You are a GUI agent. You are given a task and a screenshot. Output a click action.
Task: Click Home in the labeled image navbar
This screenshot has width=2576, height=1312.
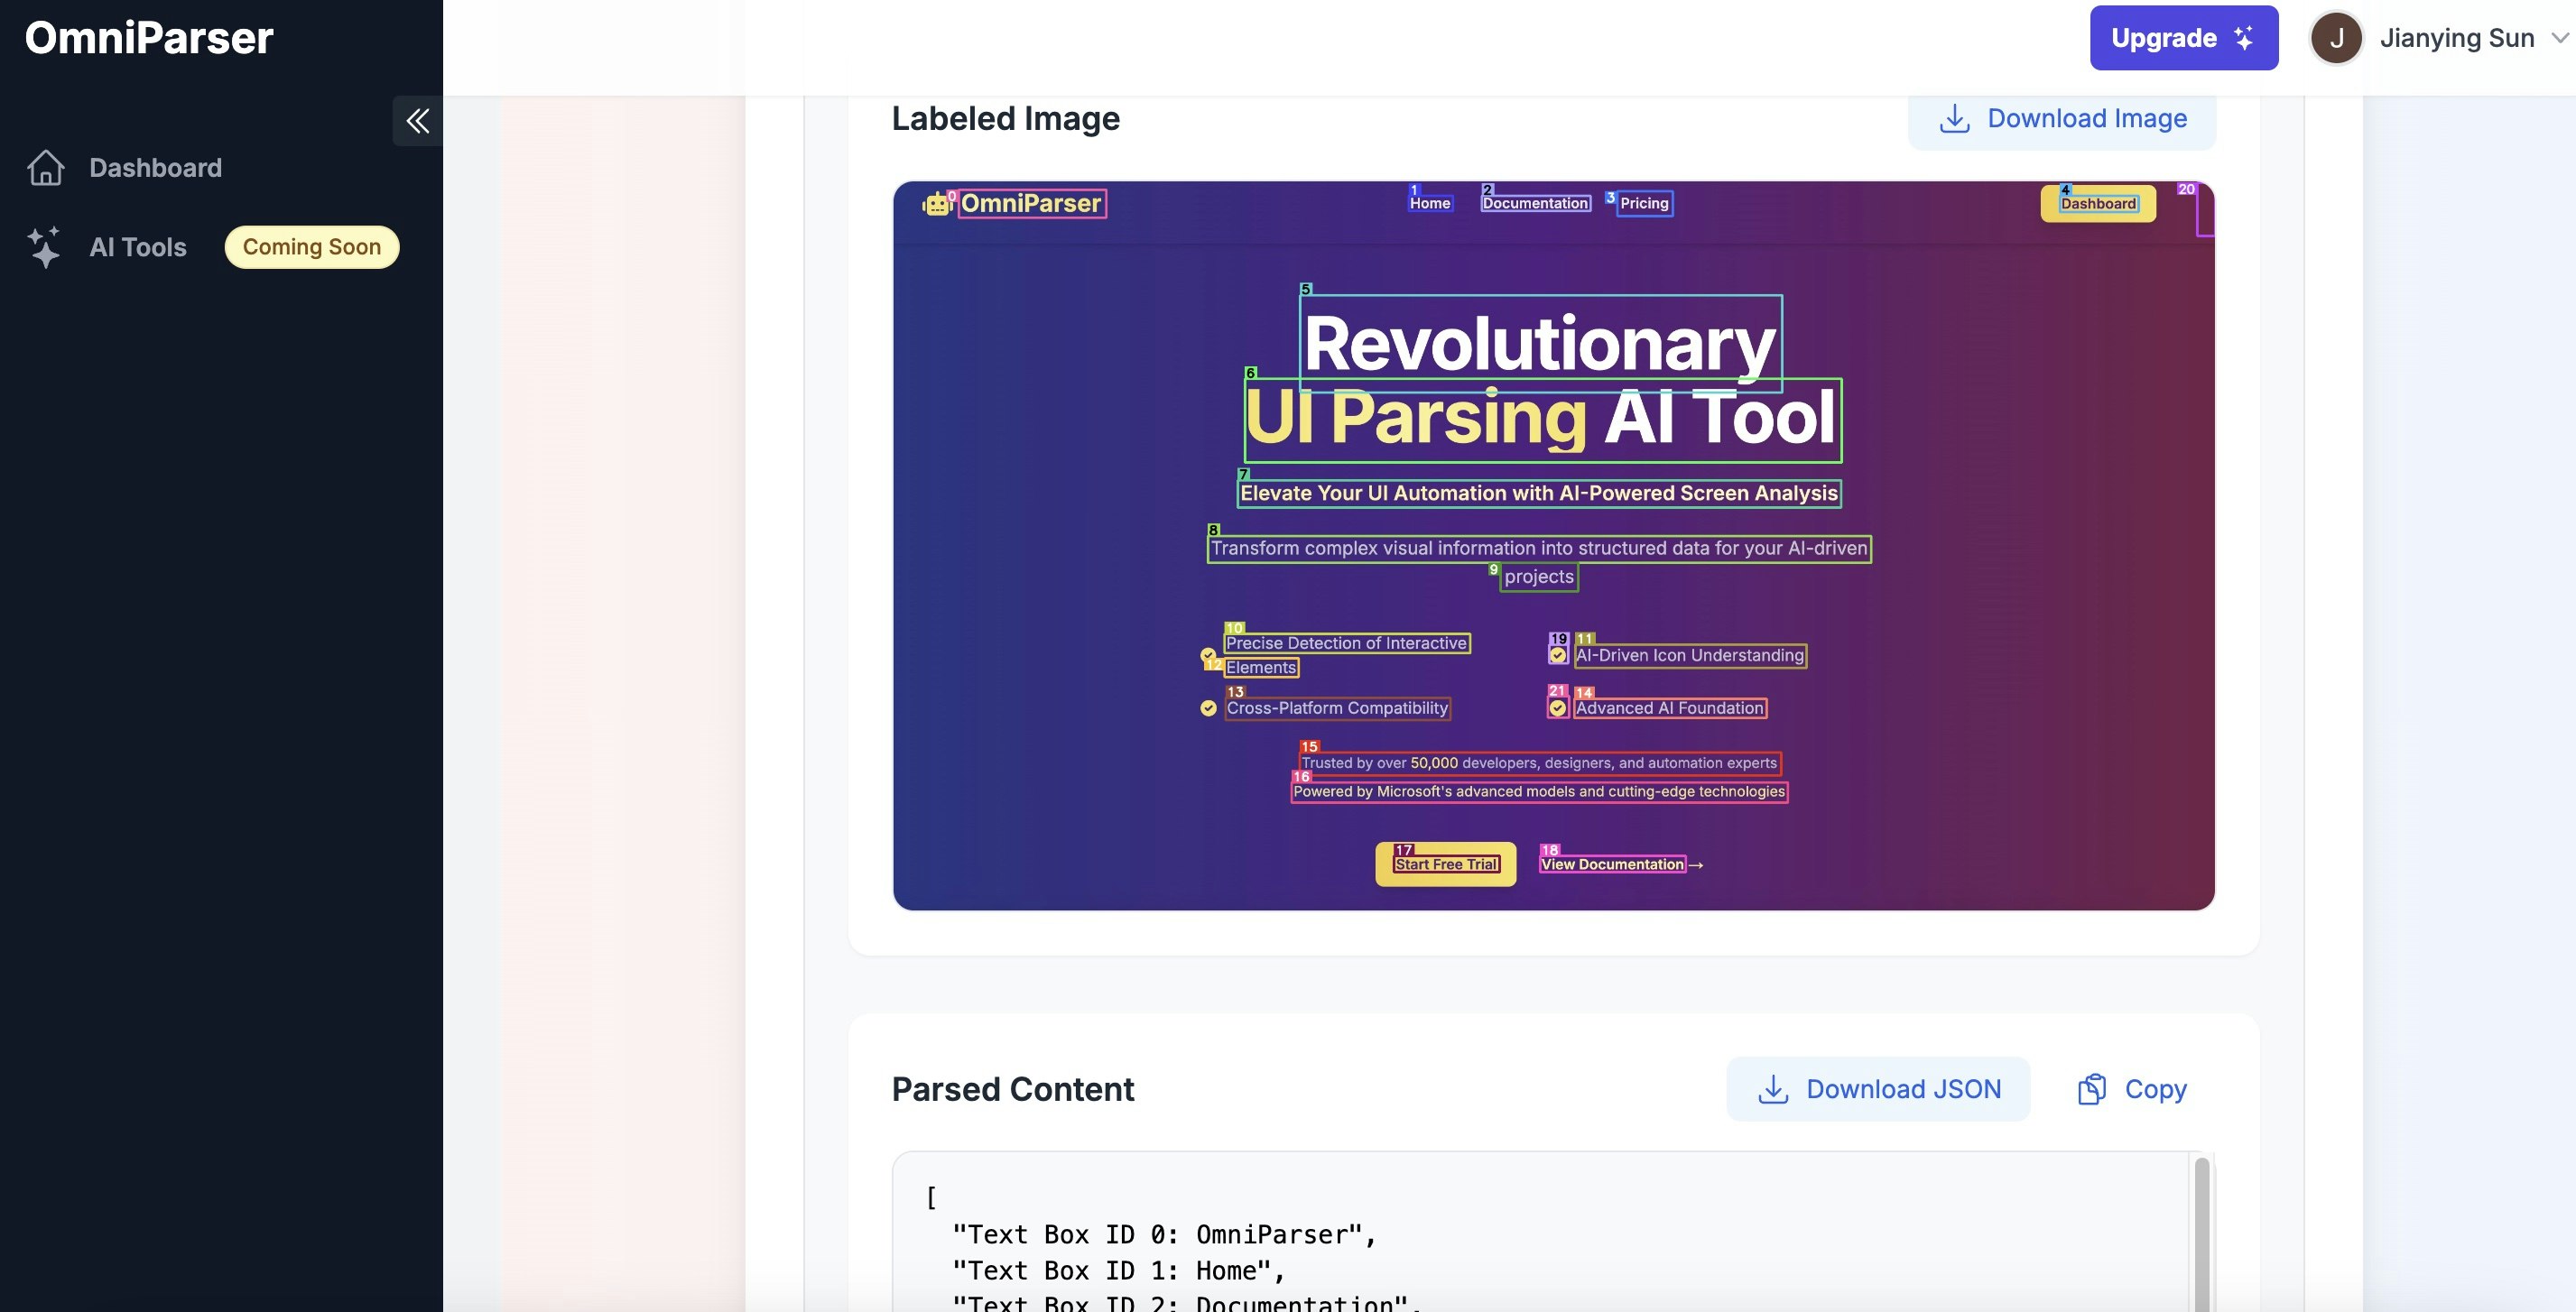coord(1430,203)
